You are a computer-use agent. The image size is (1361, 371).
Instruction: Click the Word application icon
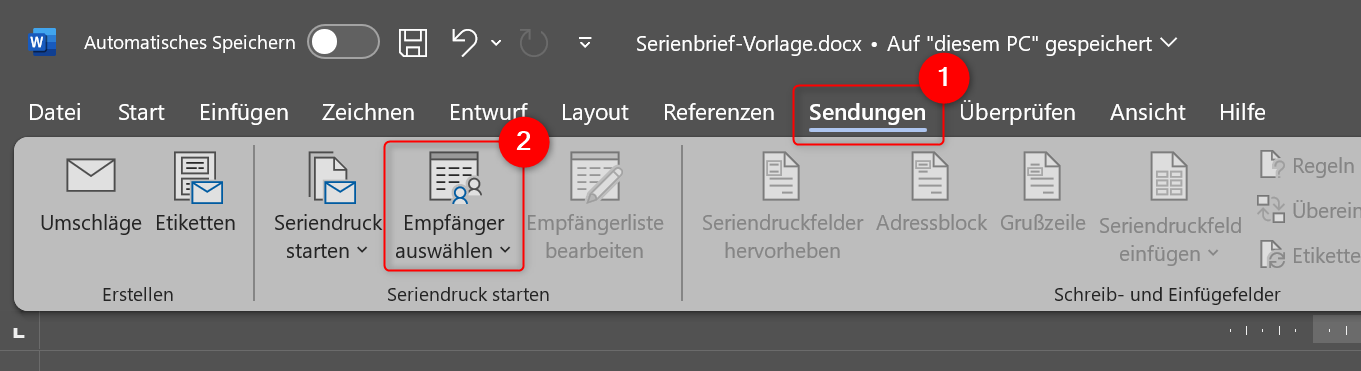42,43
